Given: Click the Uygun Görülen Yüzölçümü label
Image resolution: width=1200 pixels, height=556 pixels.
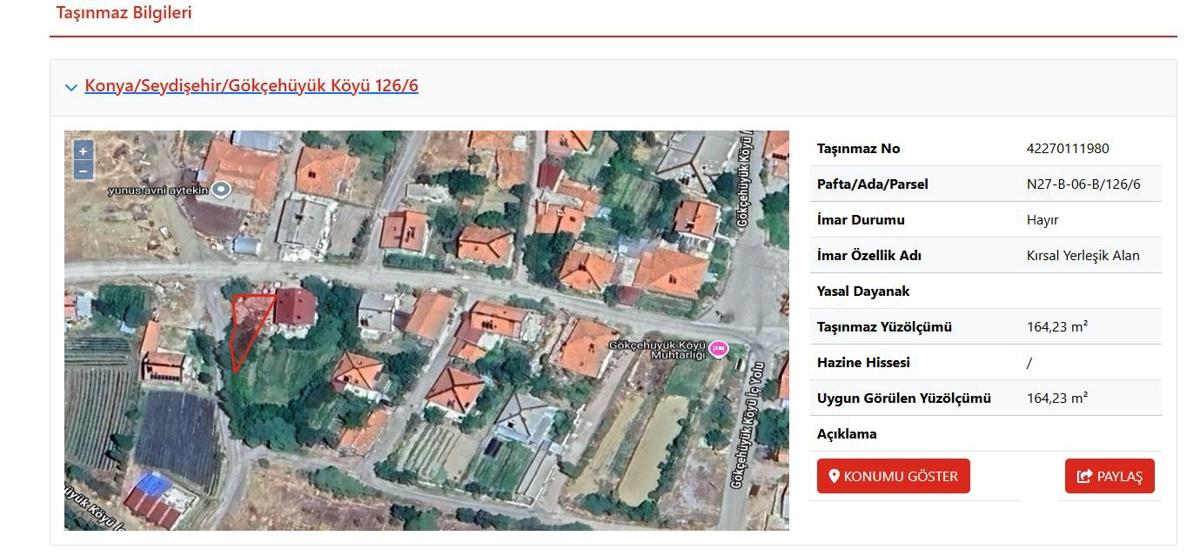Looking at the screenshot, I should [x=904, y=398].
